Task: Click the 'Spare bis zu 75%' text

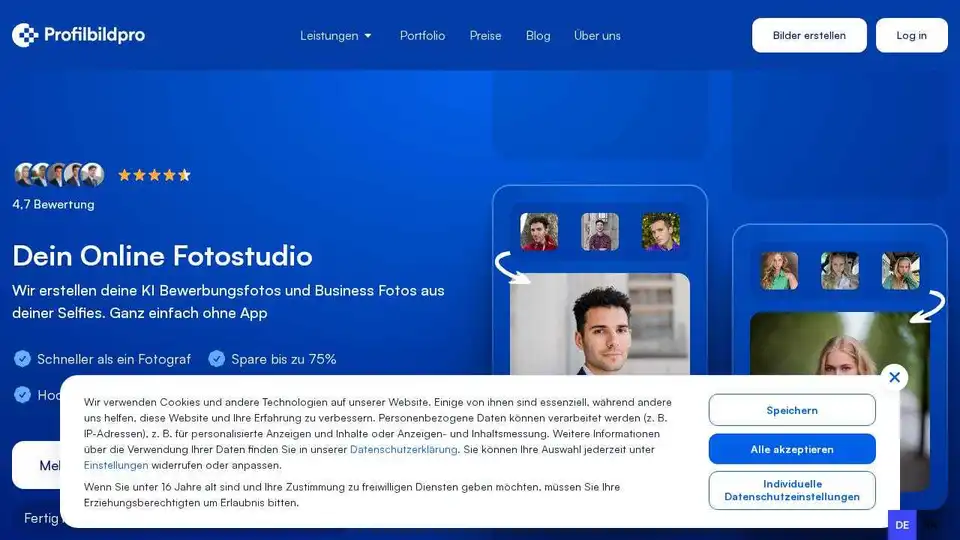Action: pyautogui.click(x=283, y=359)
